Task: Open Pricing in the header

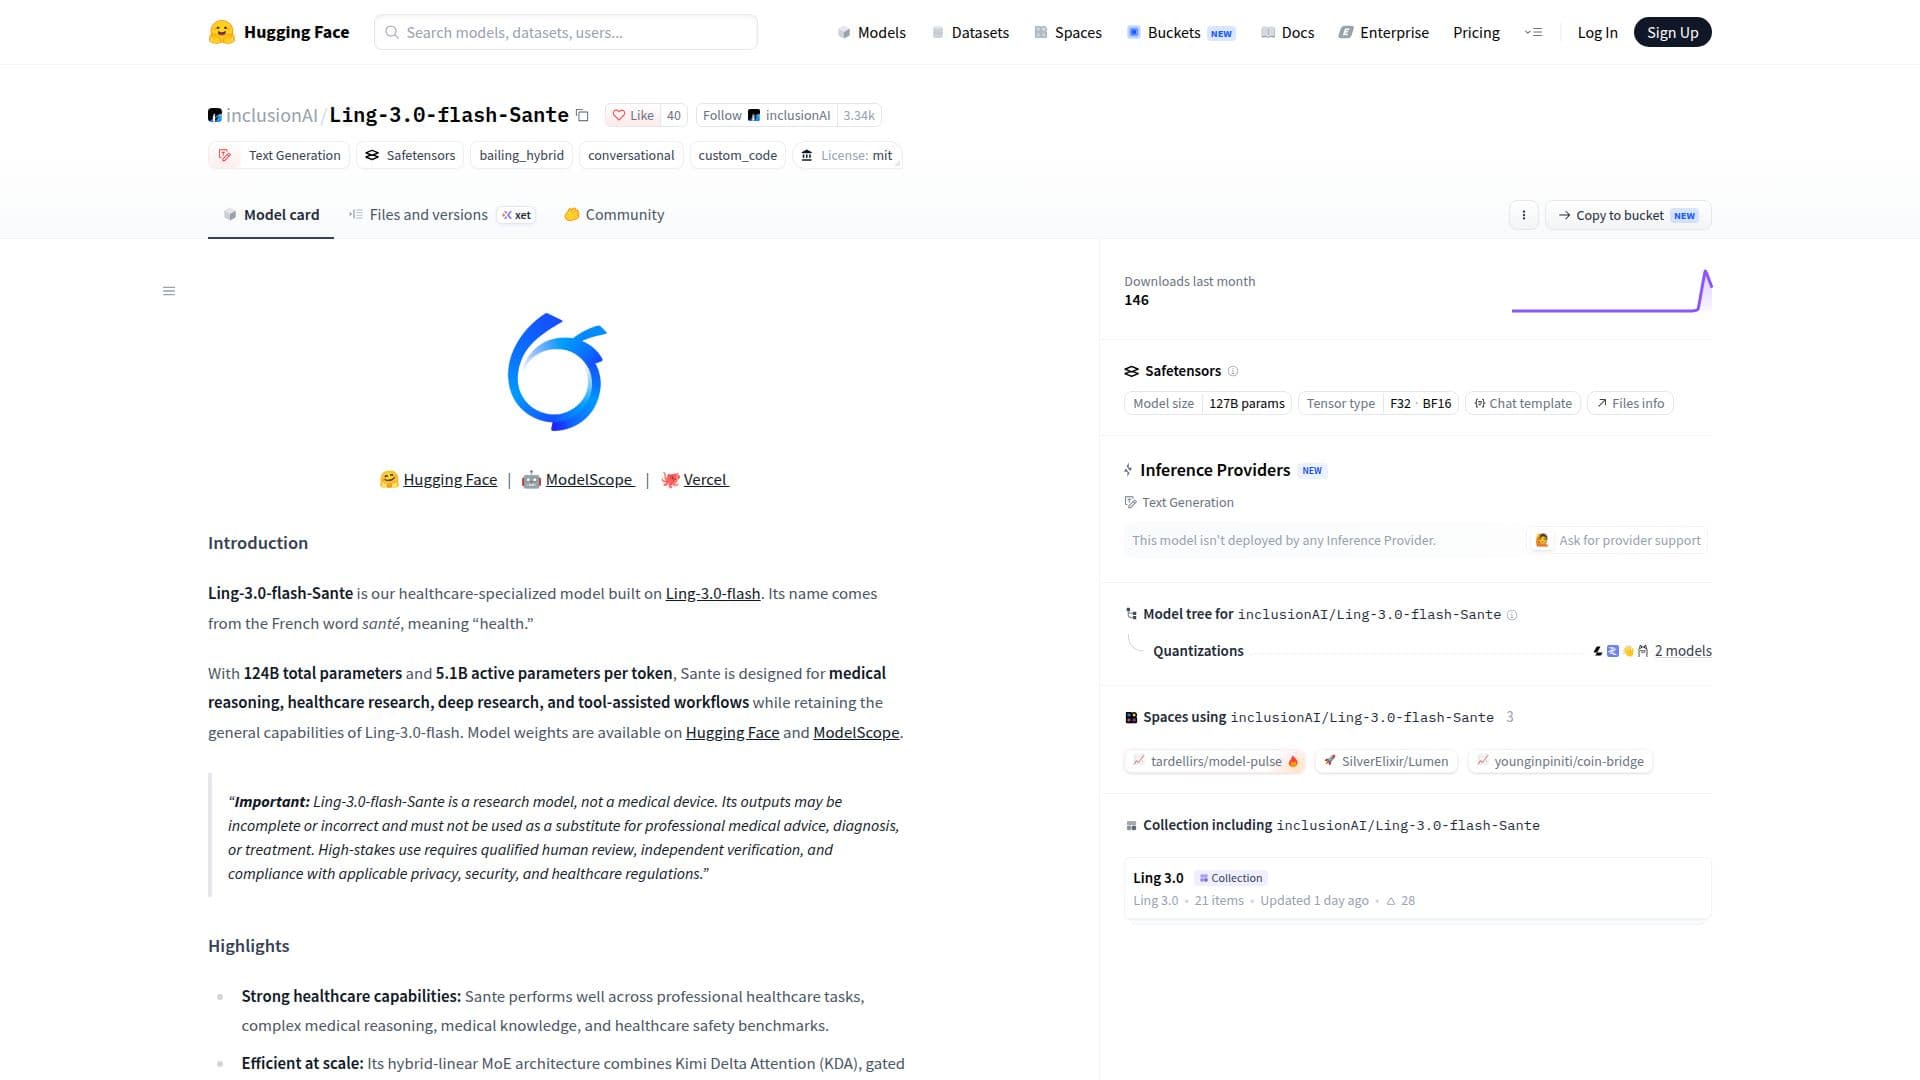Action: (1476, 32)
